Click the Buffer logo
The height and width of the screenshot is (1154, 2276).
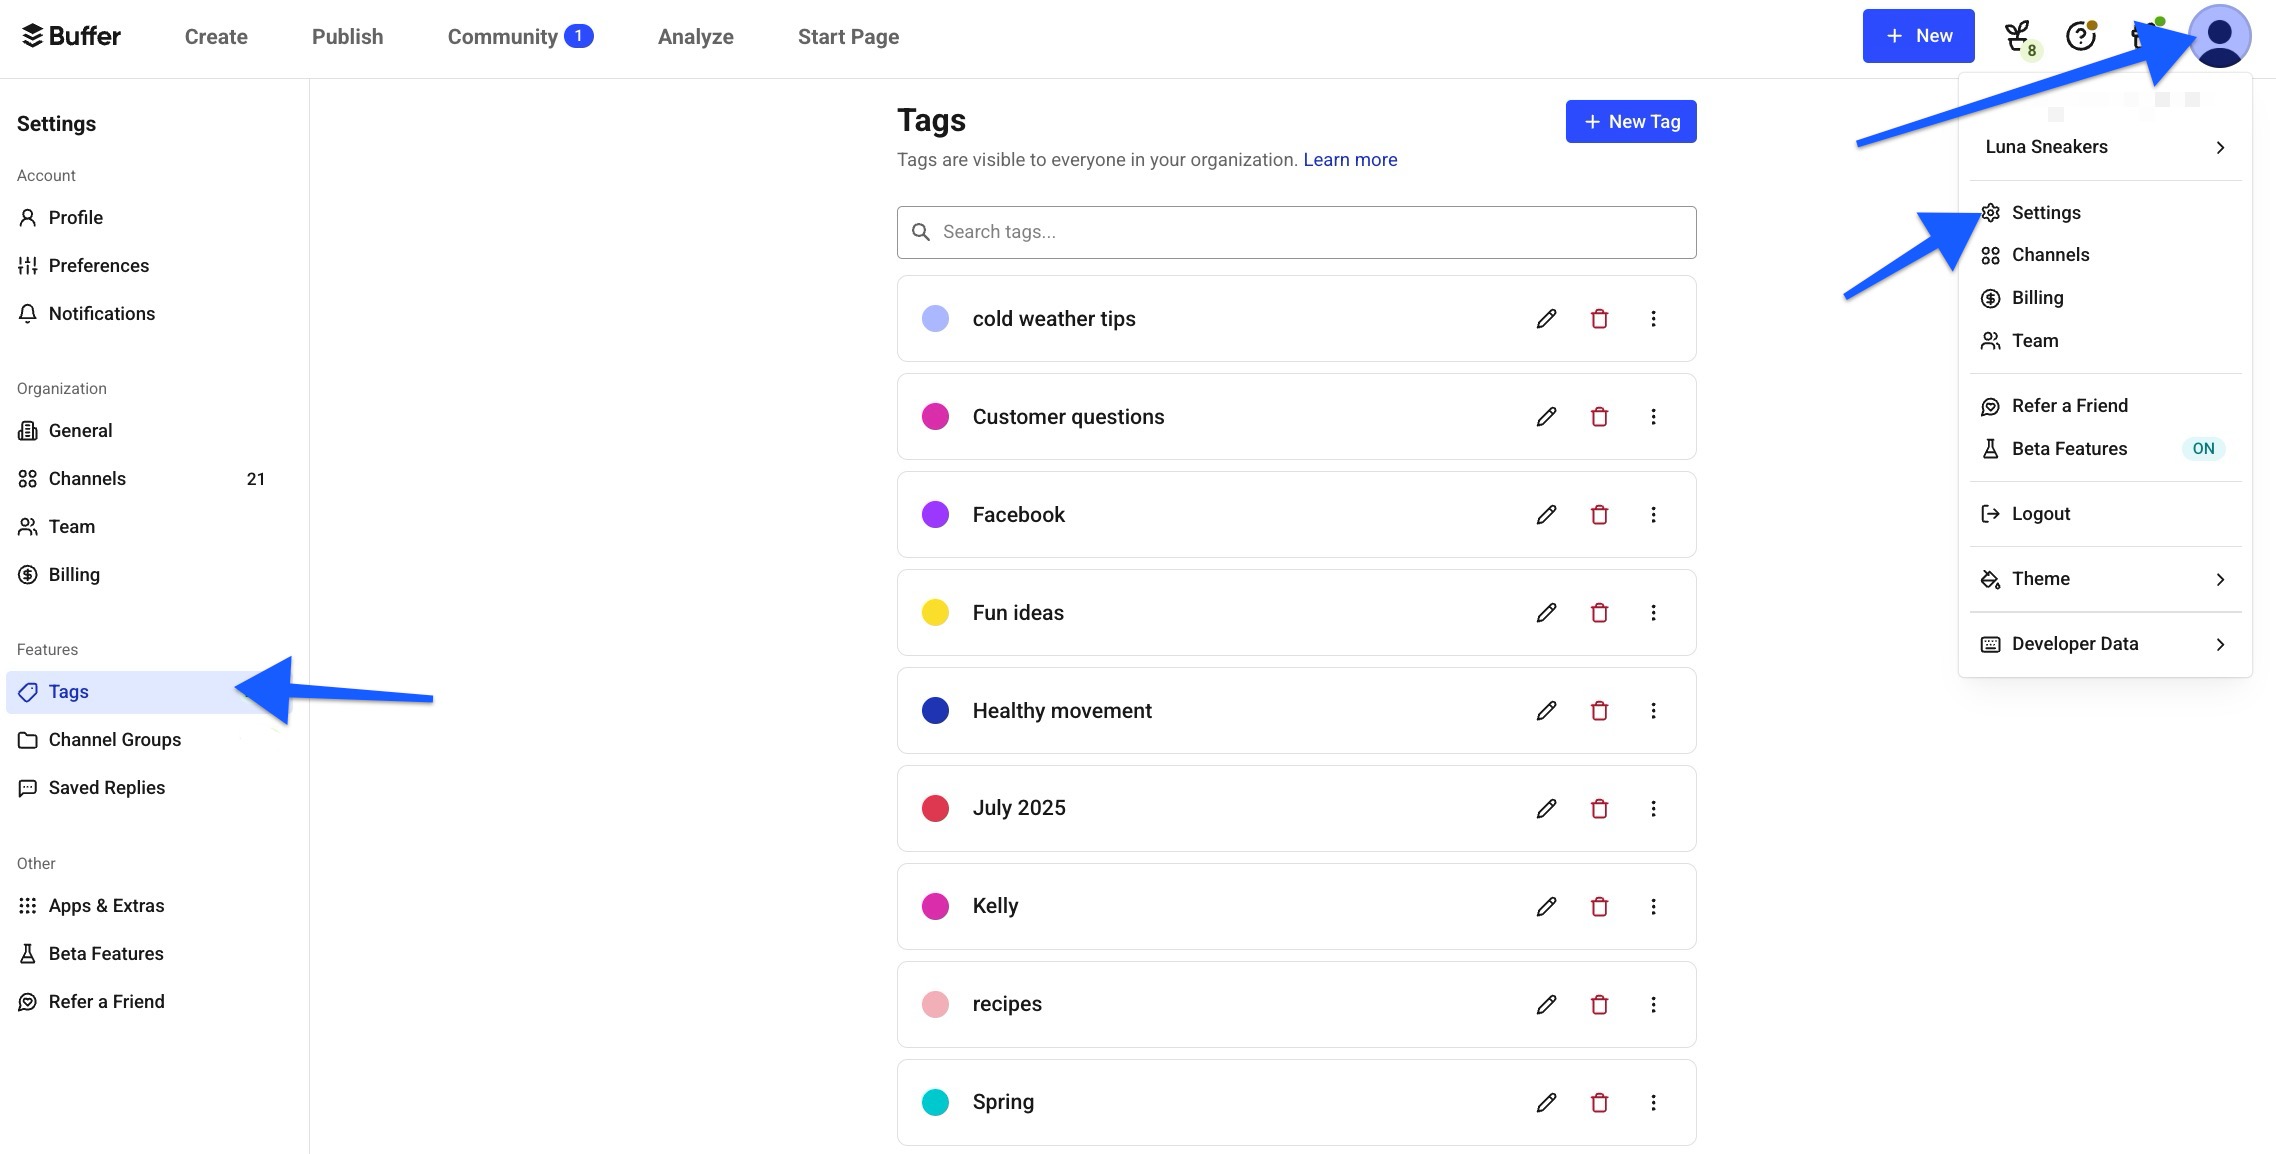click(x=71, y=36)
